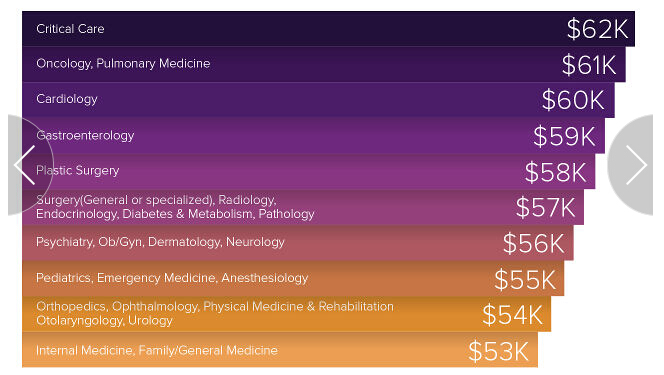
Task: Click Pediatrics, Emergency Medicine, Anesthesiology bar
Action: tap(293, 278)
